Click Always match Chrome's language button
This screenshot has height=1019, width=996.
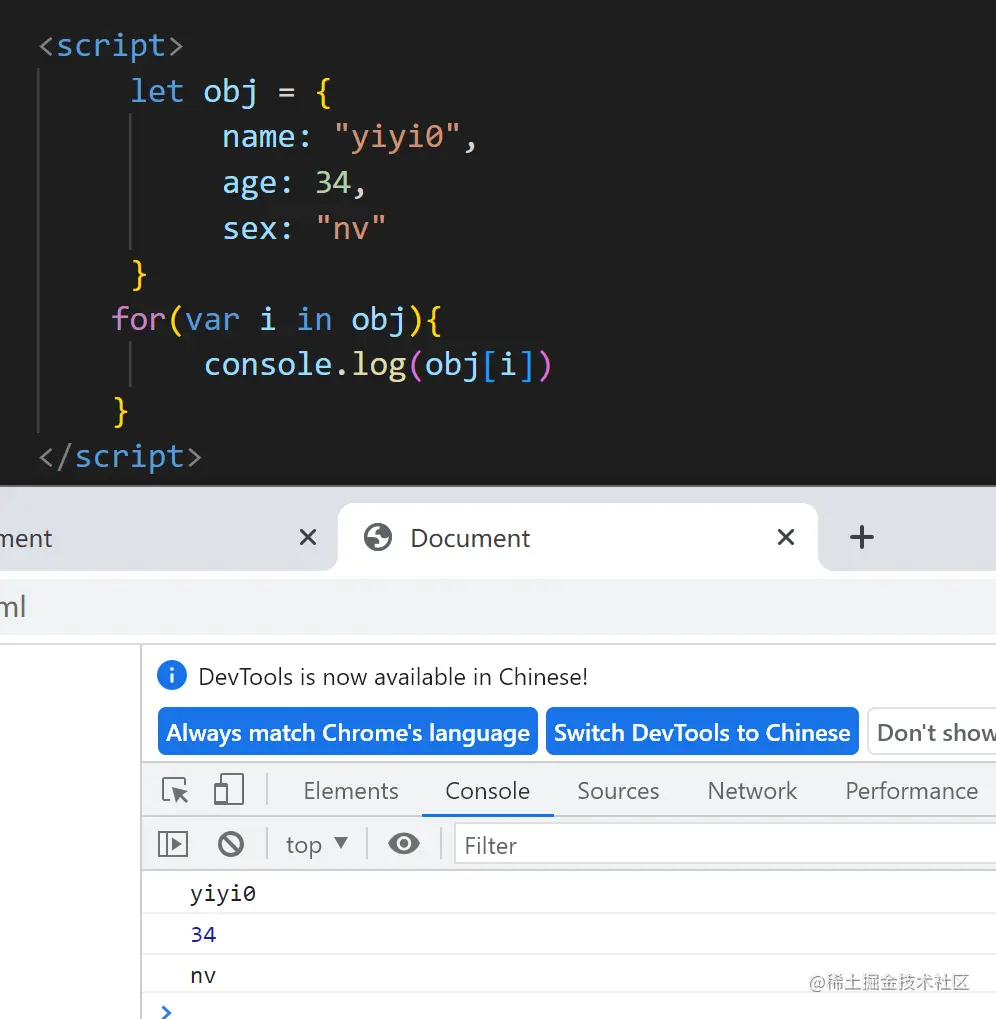click(348, 732)
